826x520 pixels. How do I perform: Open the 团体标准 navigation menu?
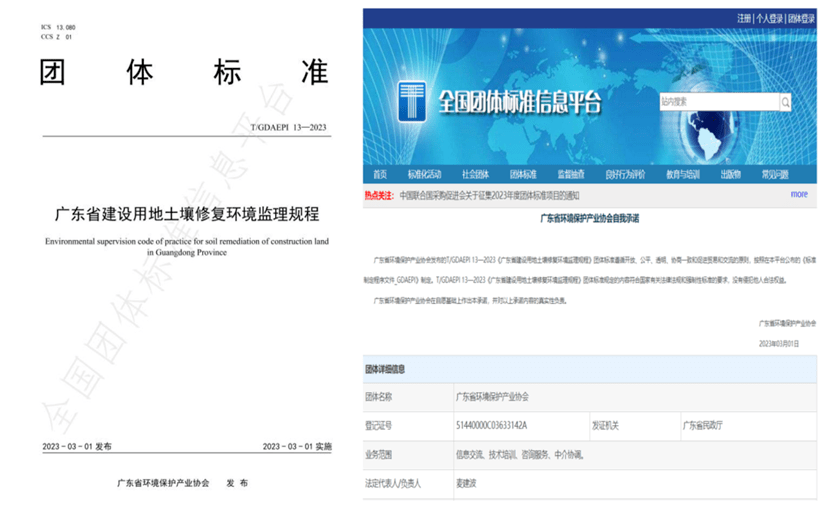[x=523, y=174]
